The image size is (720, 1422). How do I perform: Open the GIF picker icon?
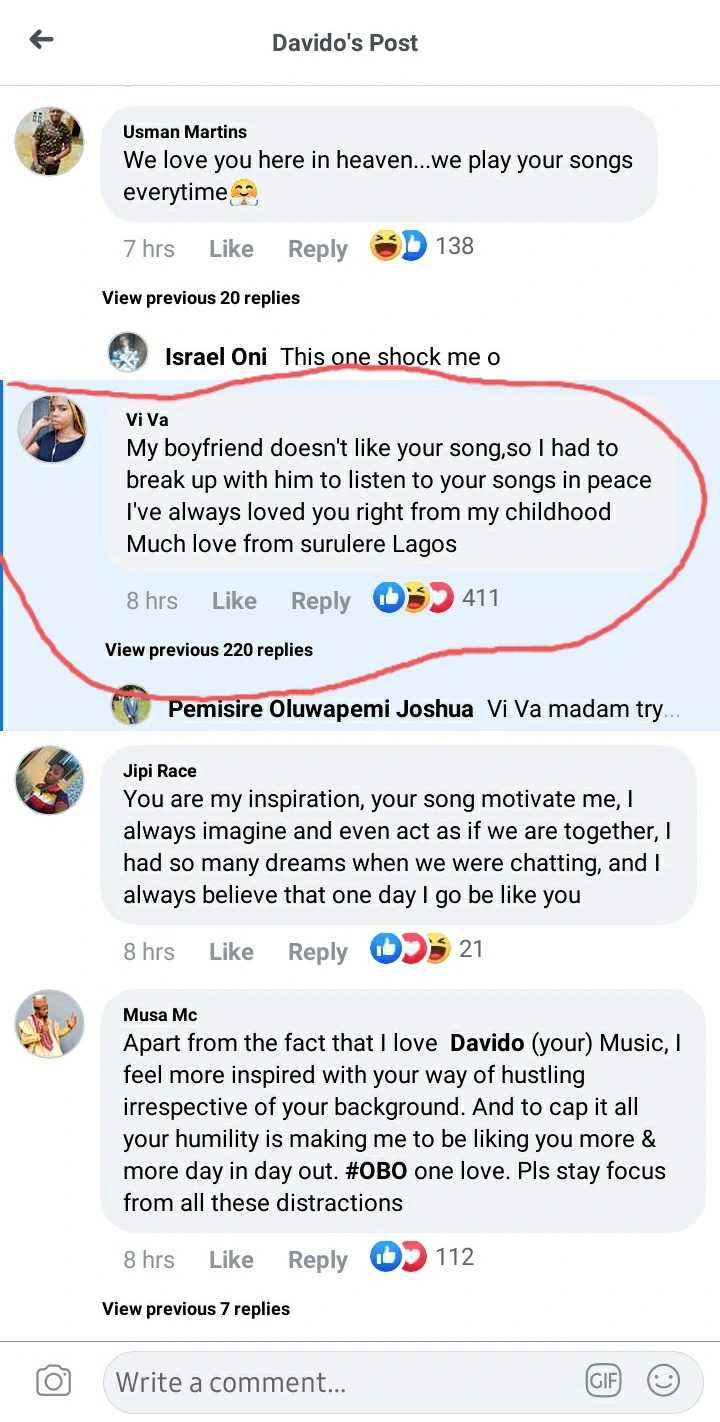pyautogui.click(x=603, y=1381)
